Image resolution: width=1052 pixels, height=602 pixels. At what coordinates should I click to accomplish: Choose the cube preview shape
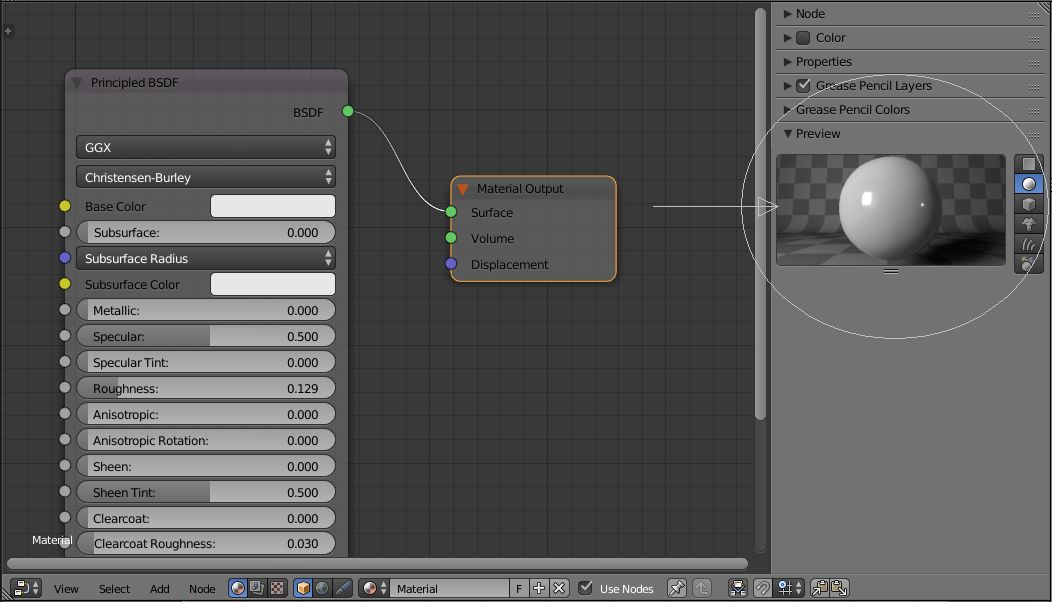click(x=1028, y=204)
